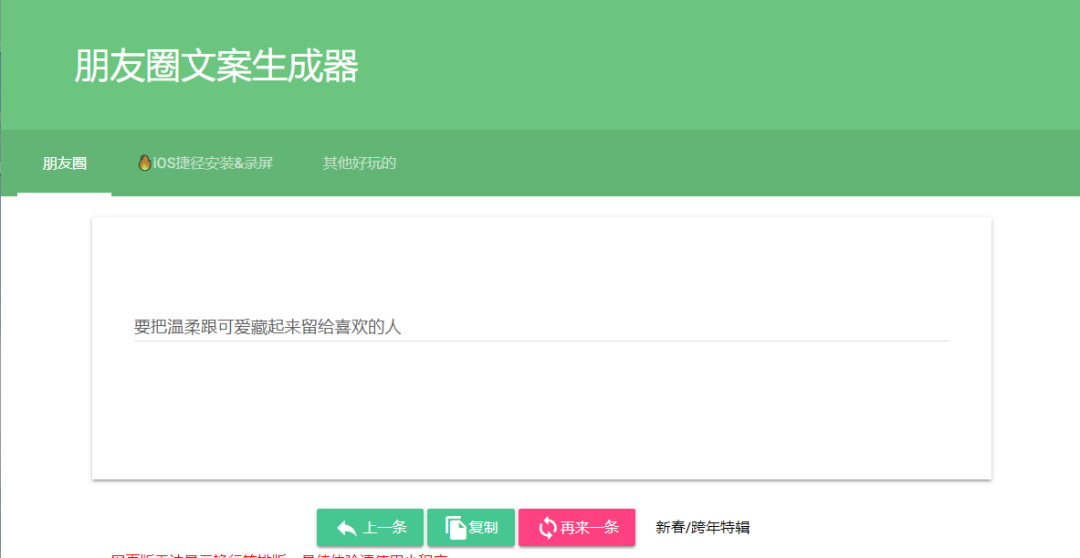1080x558 pixels.
Task: Click the 朋友圈文案生成器 page title
Action: (216, 66)
